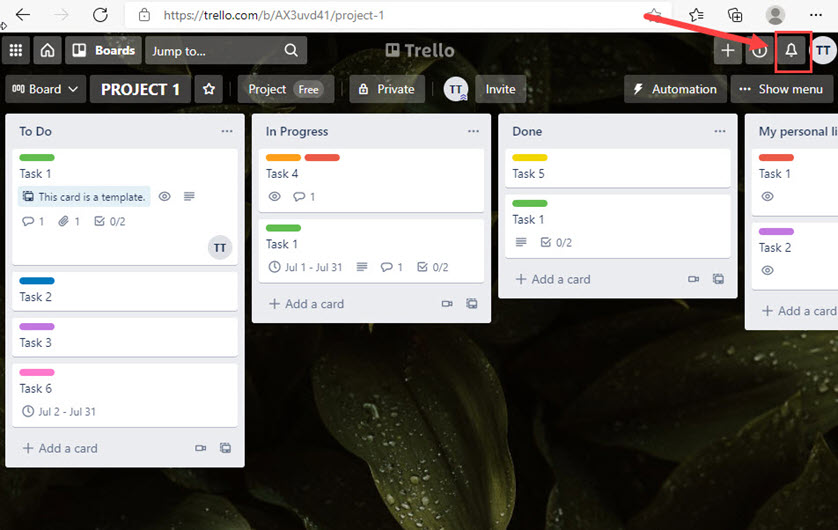Image resolution: width=838 pixels, height=530 pixels.
Task: Add a card to the In Progress list
Action: click(x=307, y=304)
